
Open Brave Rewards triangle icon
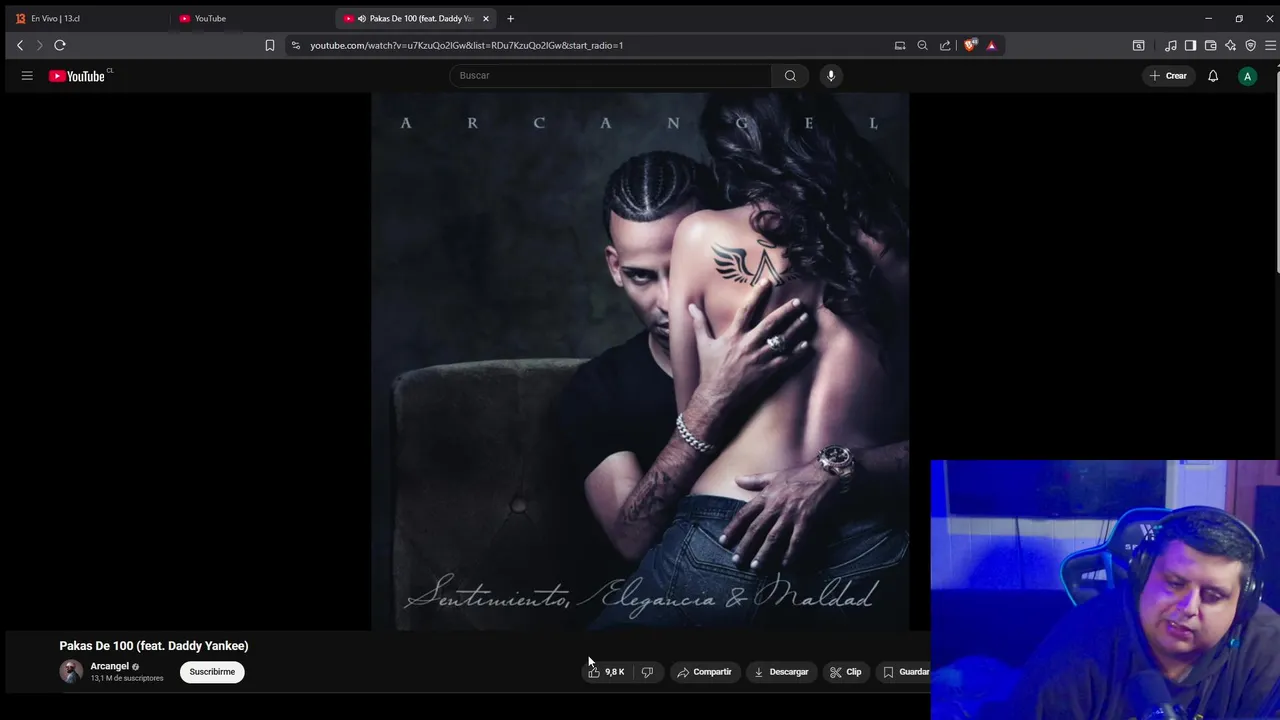tap(991, 45)
